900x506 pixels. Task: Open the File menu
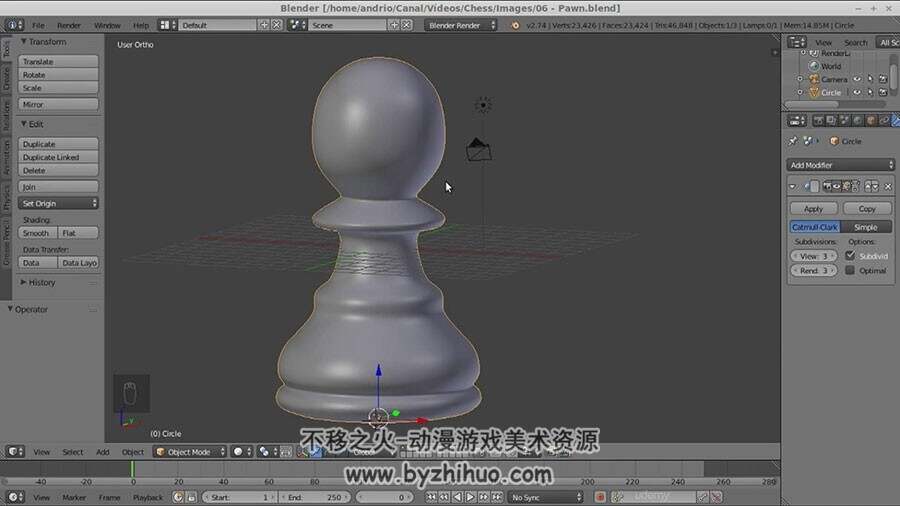[x=38, y=25]
